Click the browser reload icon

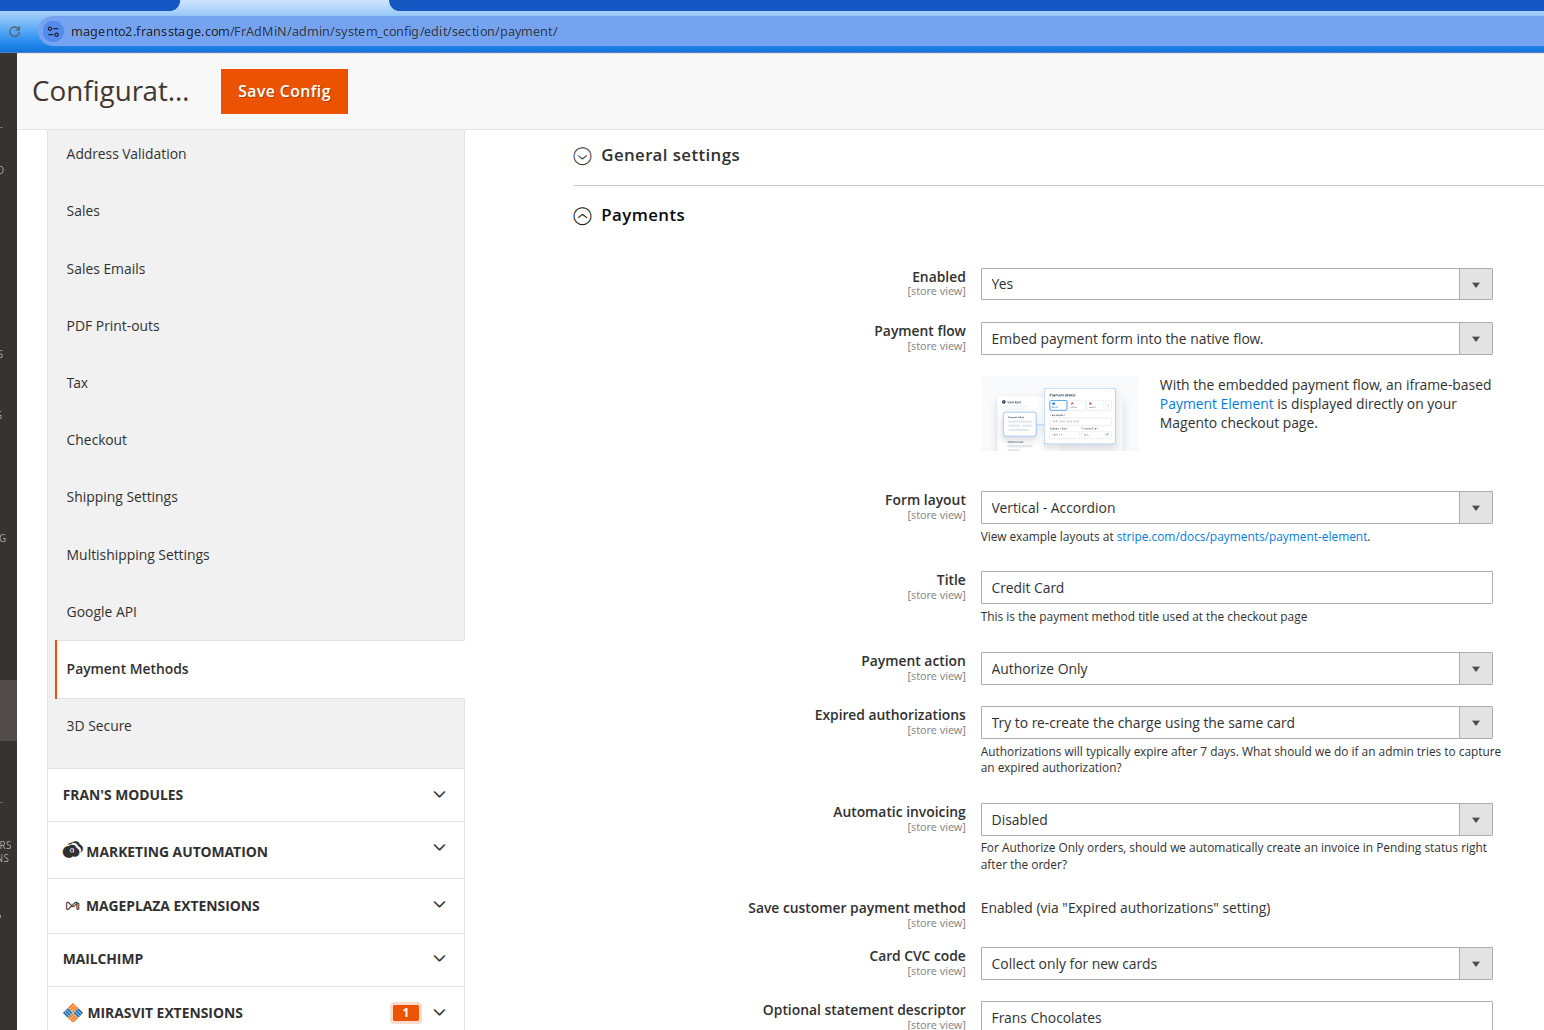coord(14,31)
